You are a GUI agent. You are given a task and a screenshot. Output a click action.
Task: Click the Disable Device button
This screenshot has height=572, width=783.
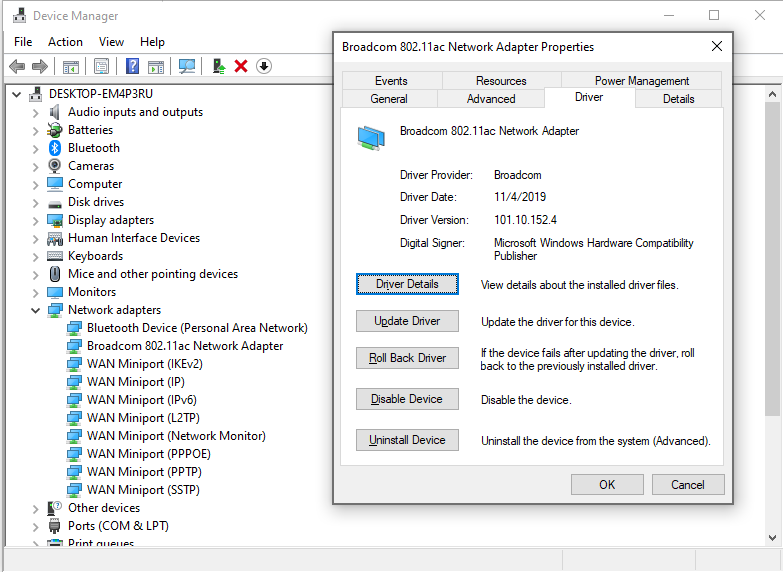click(x=407, y=399)
